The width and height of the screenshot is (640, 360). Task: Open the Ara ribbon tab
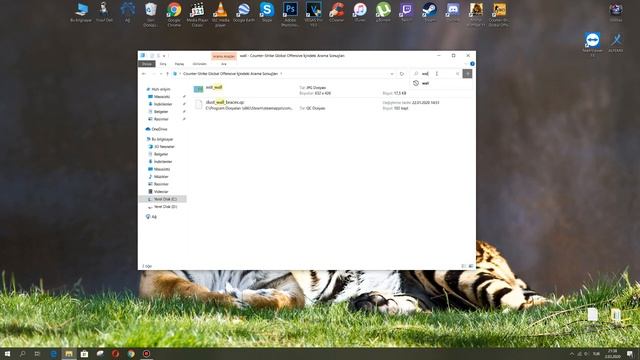click(224, 64)
